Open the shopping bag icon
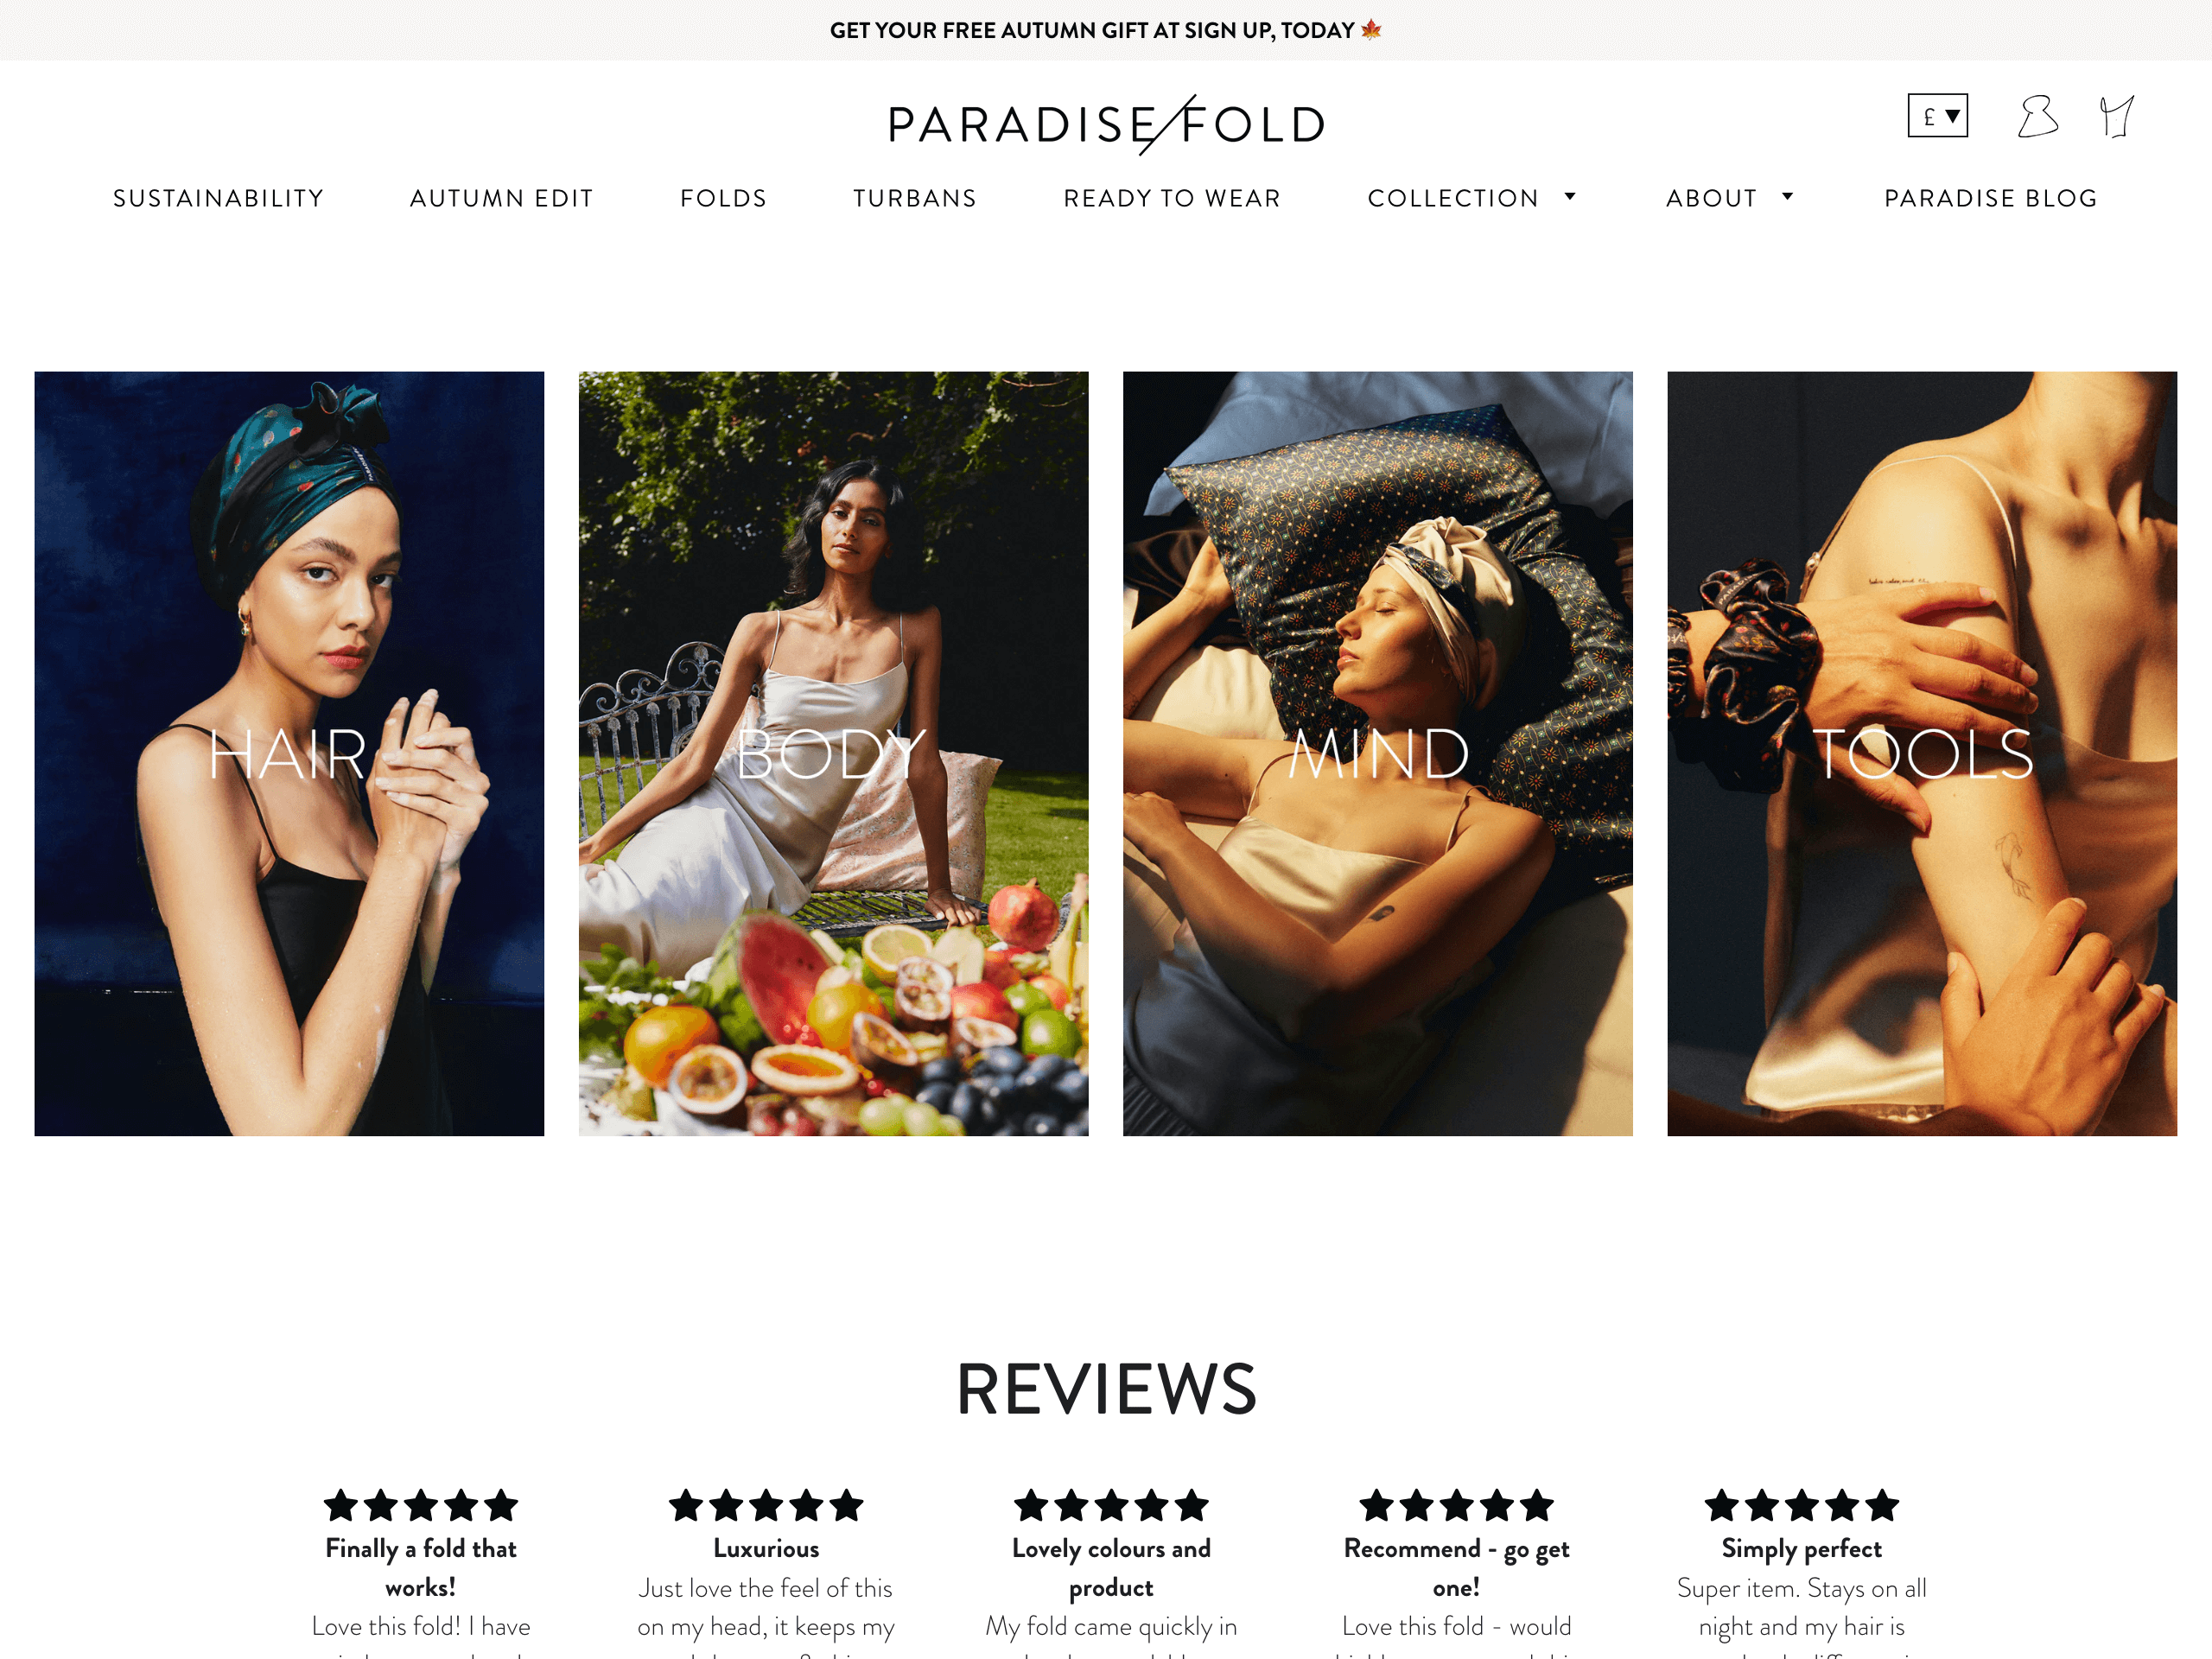Viewport: 2212px width, 1659px height. (x=2116, y=116)
